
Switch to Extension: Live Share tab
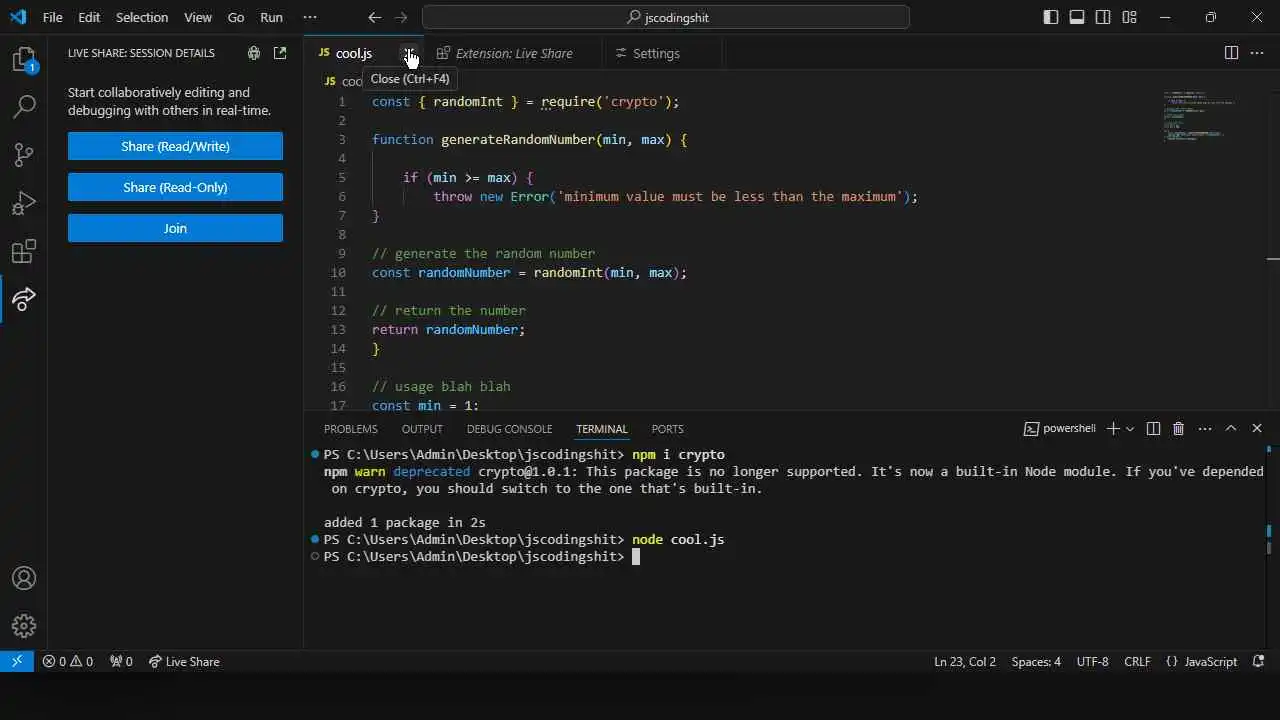pos(514,53)
